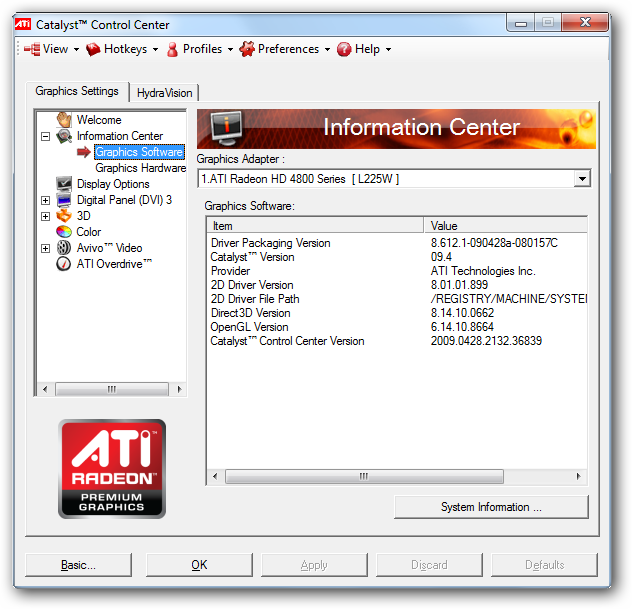Viewport: 632px width, 609px height.
Task: Expand the Avivo Video tree node
Action: tap(46, 248)
